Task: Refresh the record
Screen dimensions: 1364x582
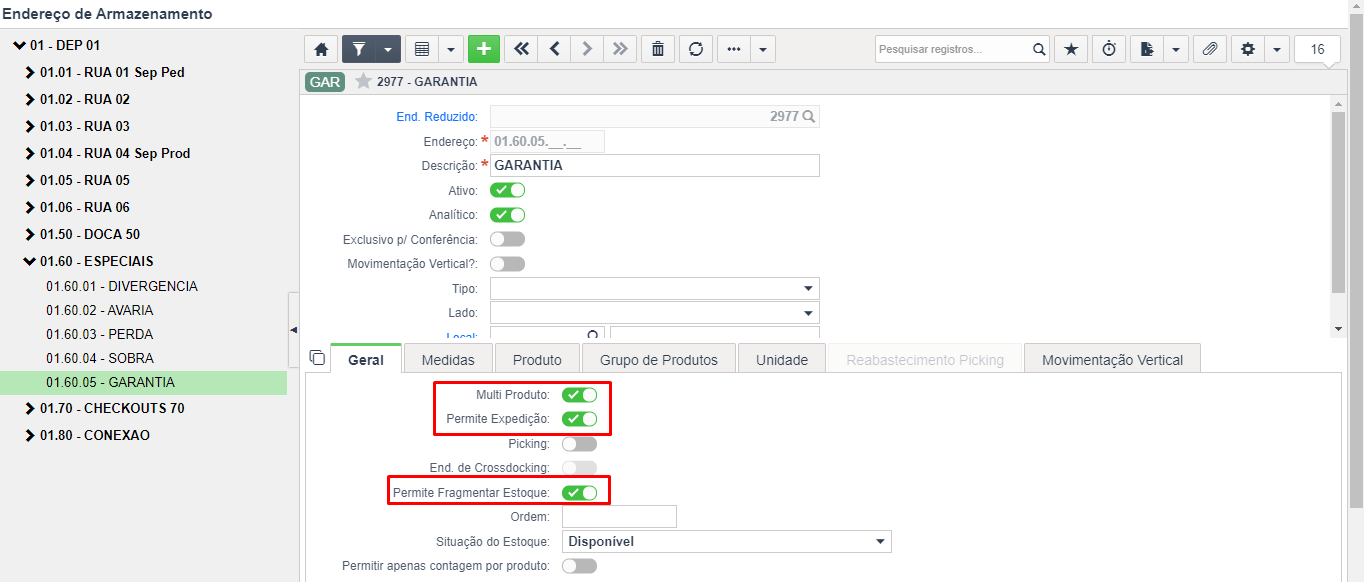Action: point(695,48)
